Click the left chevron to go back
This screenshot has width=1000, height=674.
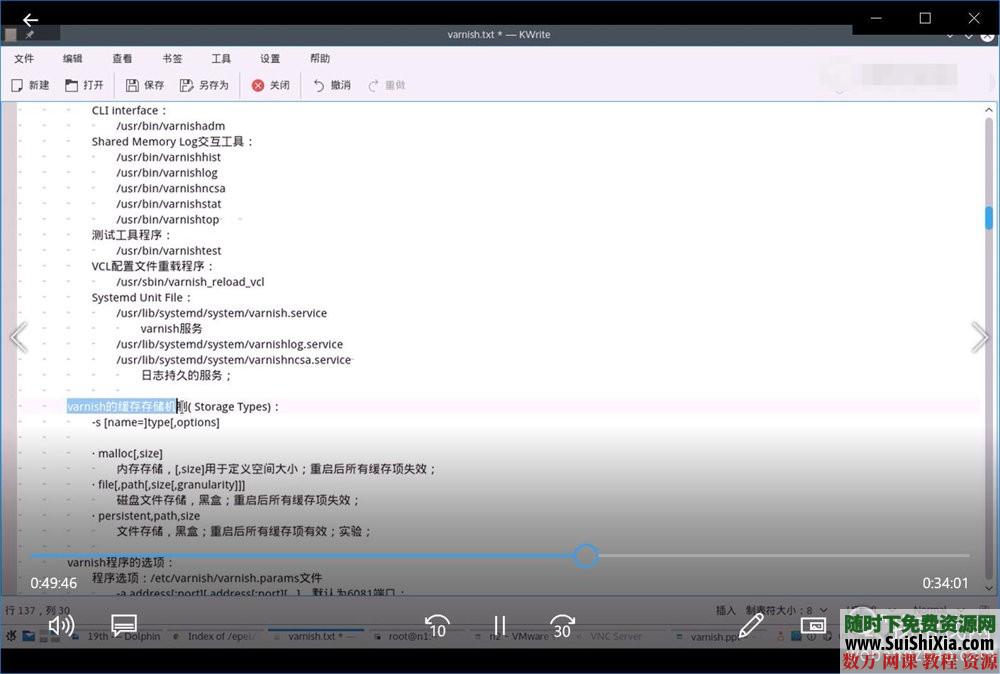(19, 337)
